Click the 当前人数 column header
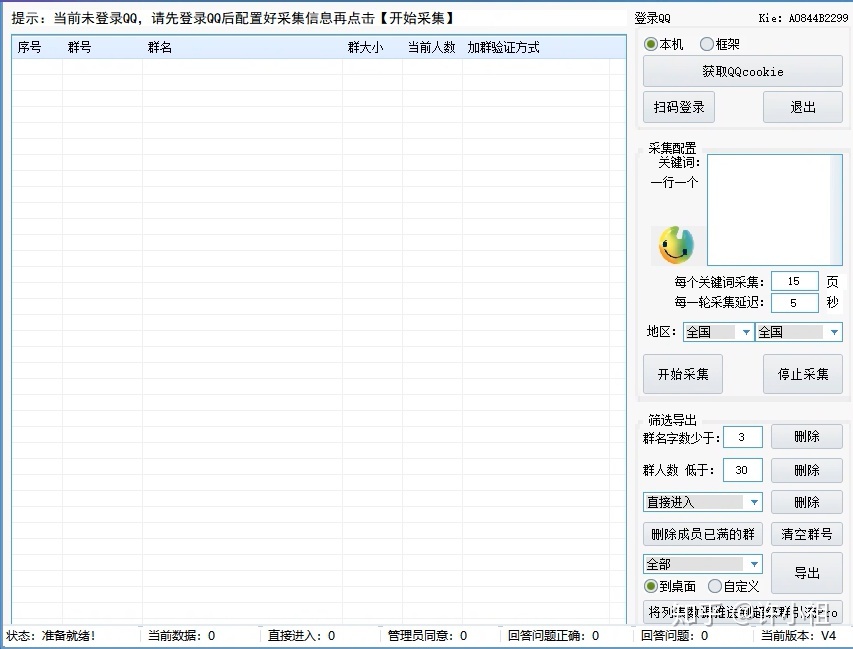Viewport: 853px width, 649px height. tap(431, 47)
